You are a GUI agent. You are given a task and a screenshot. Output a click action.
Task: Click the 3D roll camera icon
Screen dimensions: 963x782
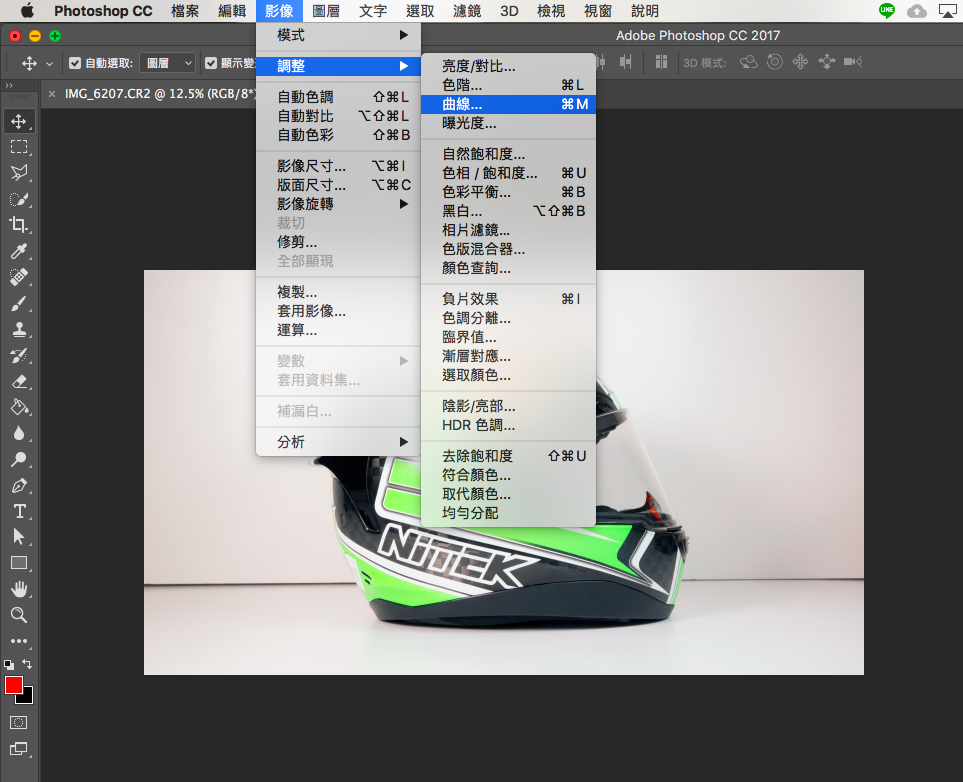(x=775, y=61)
